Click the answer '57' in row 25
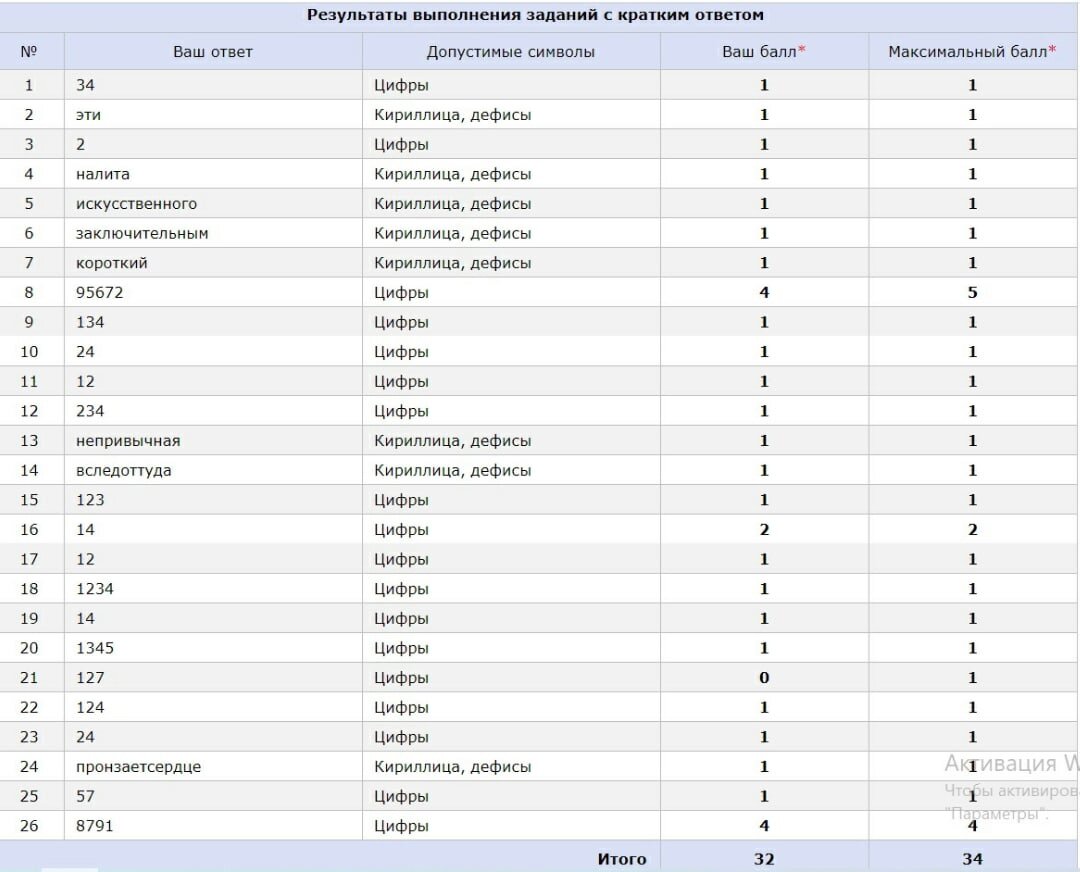 (85, 796)
